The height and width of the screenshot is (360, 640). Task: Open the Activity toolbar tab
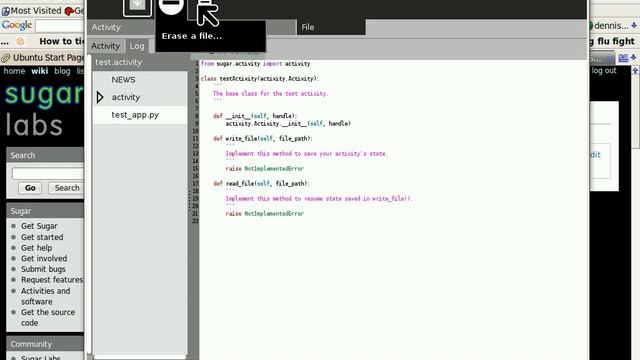coord(106,27)
